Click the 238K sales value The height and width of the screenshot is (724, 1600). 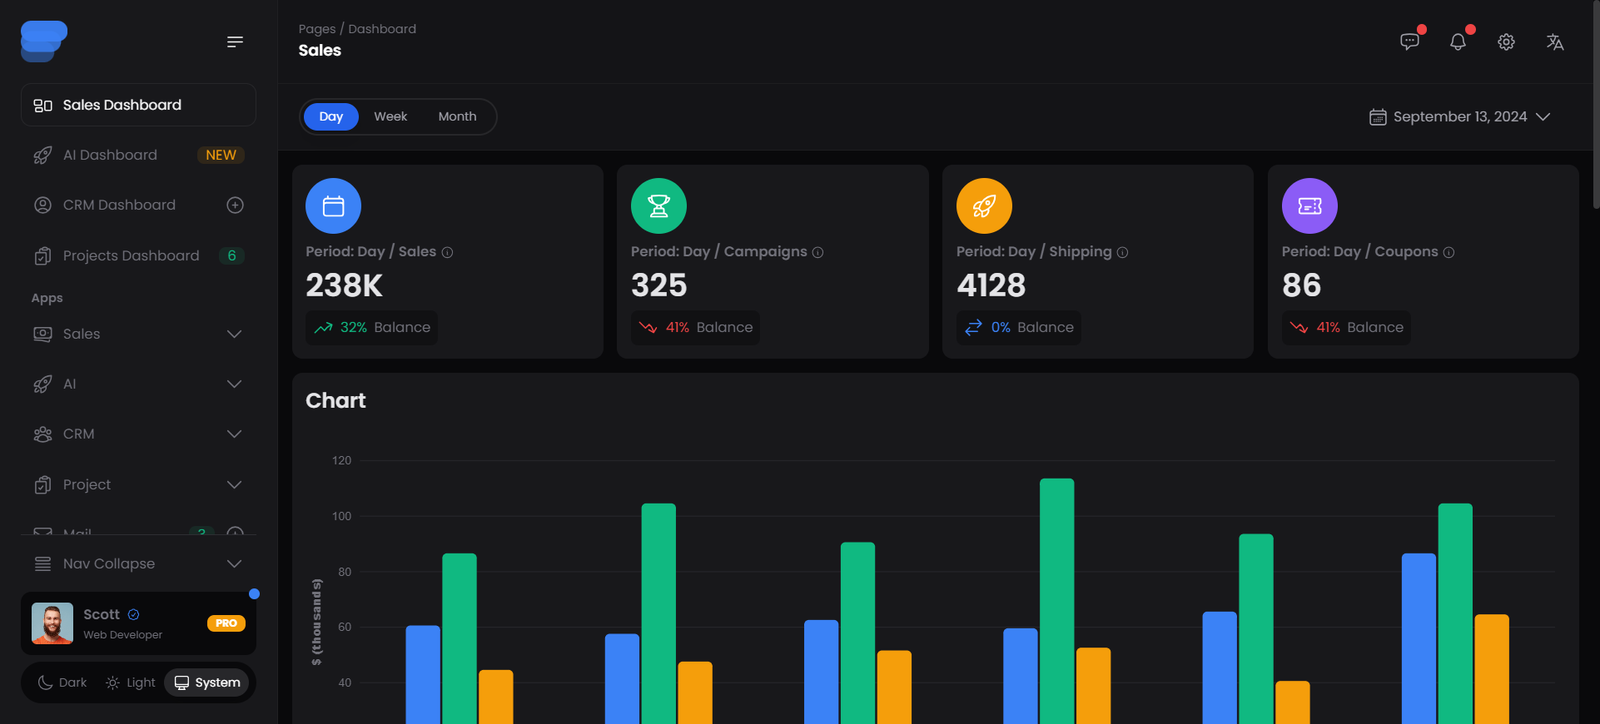[x=344, y=286]
